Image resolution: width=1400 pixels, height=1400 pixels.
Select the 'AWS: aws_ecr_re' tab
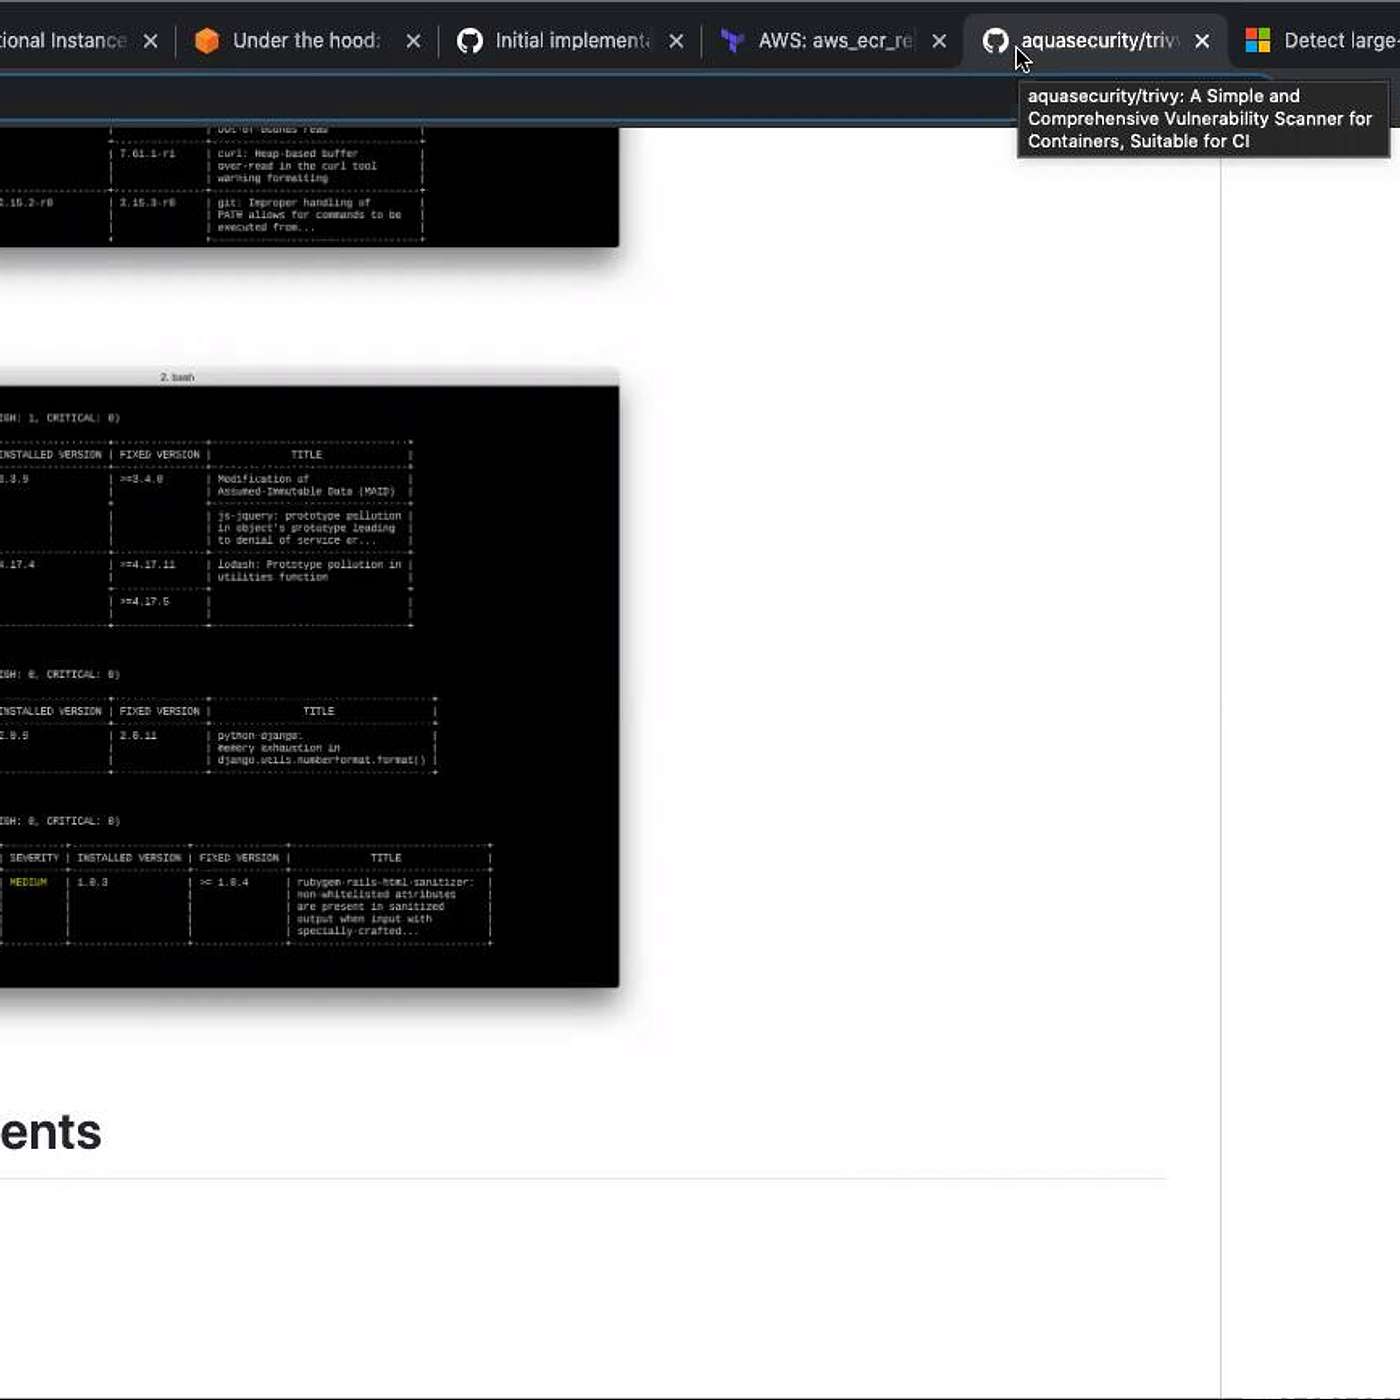(x=834, y=41)
